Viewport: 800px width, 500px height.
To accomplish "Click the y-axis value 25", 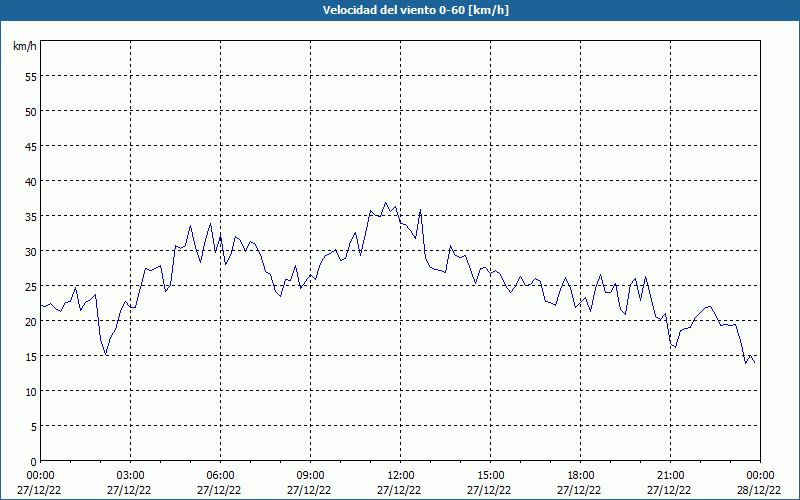I will (31, 286).
